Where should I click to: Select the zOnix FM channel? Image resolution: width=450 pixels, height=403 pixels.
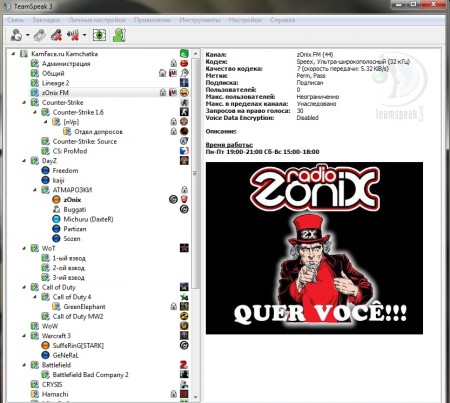point(55,93)
